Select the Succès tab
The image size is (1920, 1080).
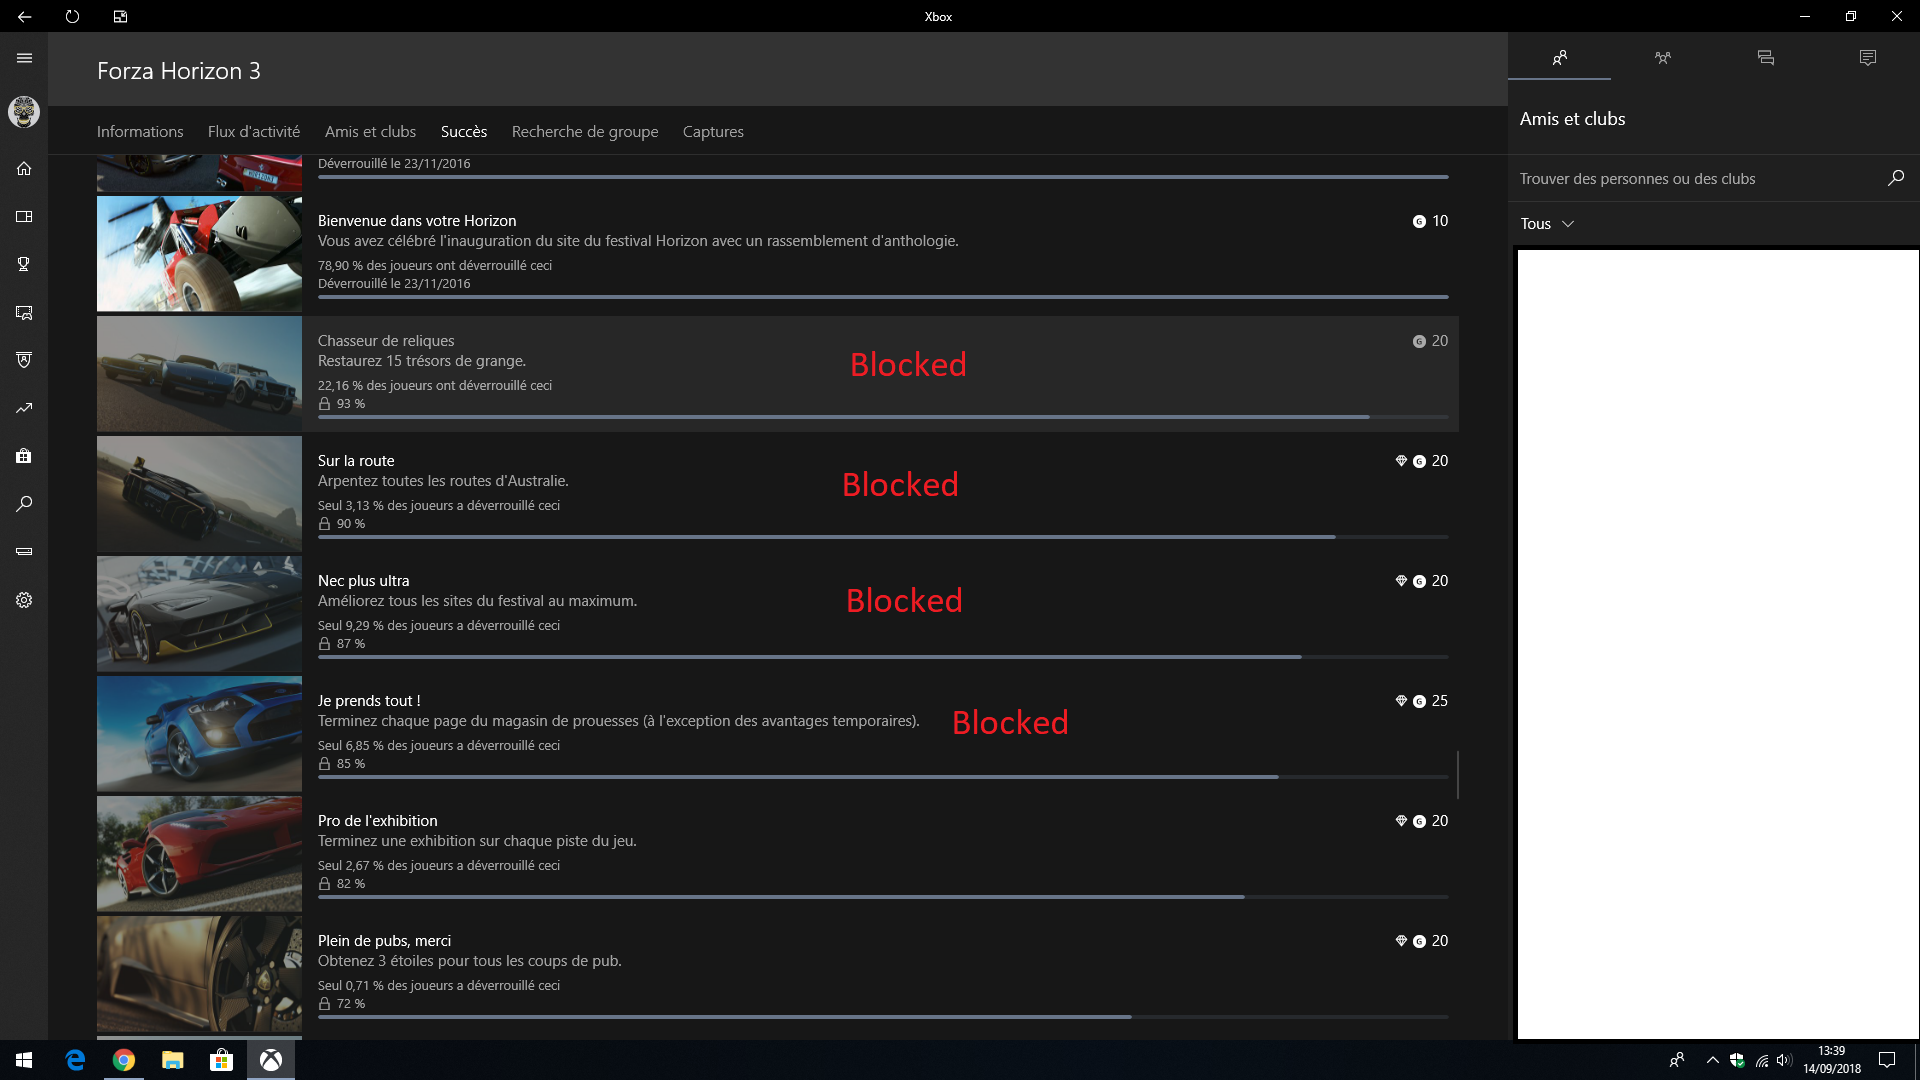464,131
